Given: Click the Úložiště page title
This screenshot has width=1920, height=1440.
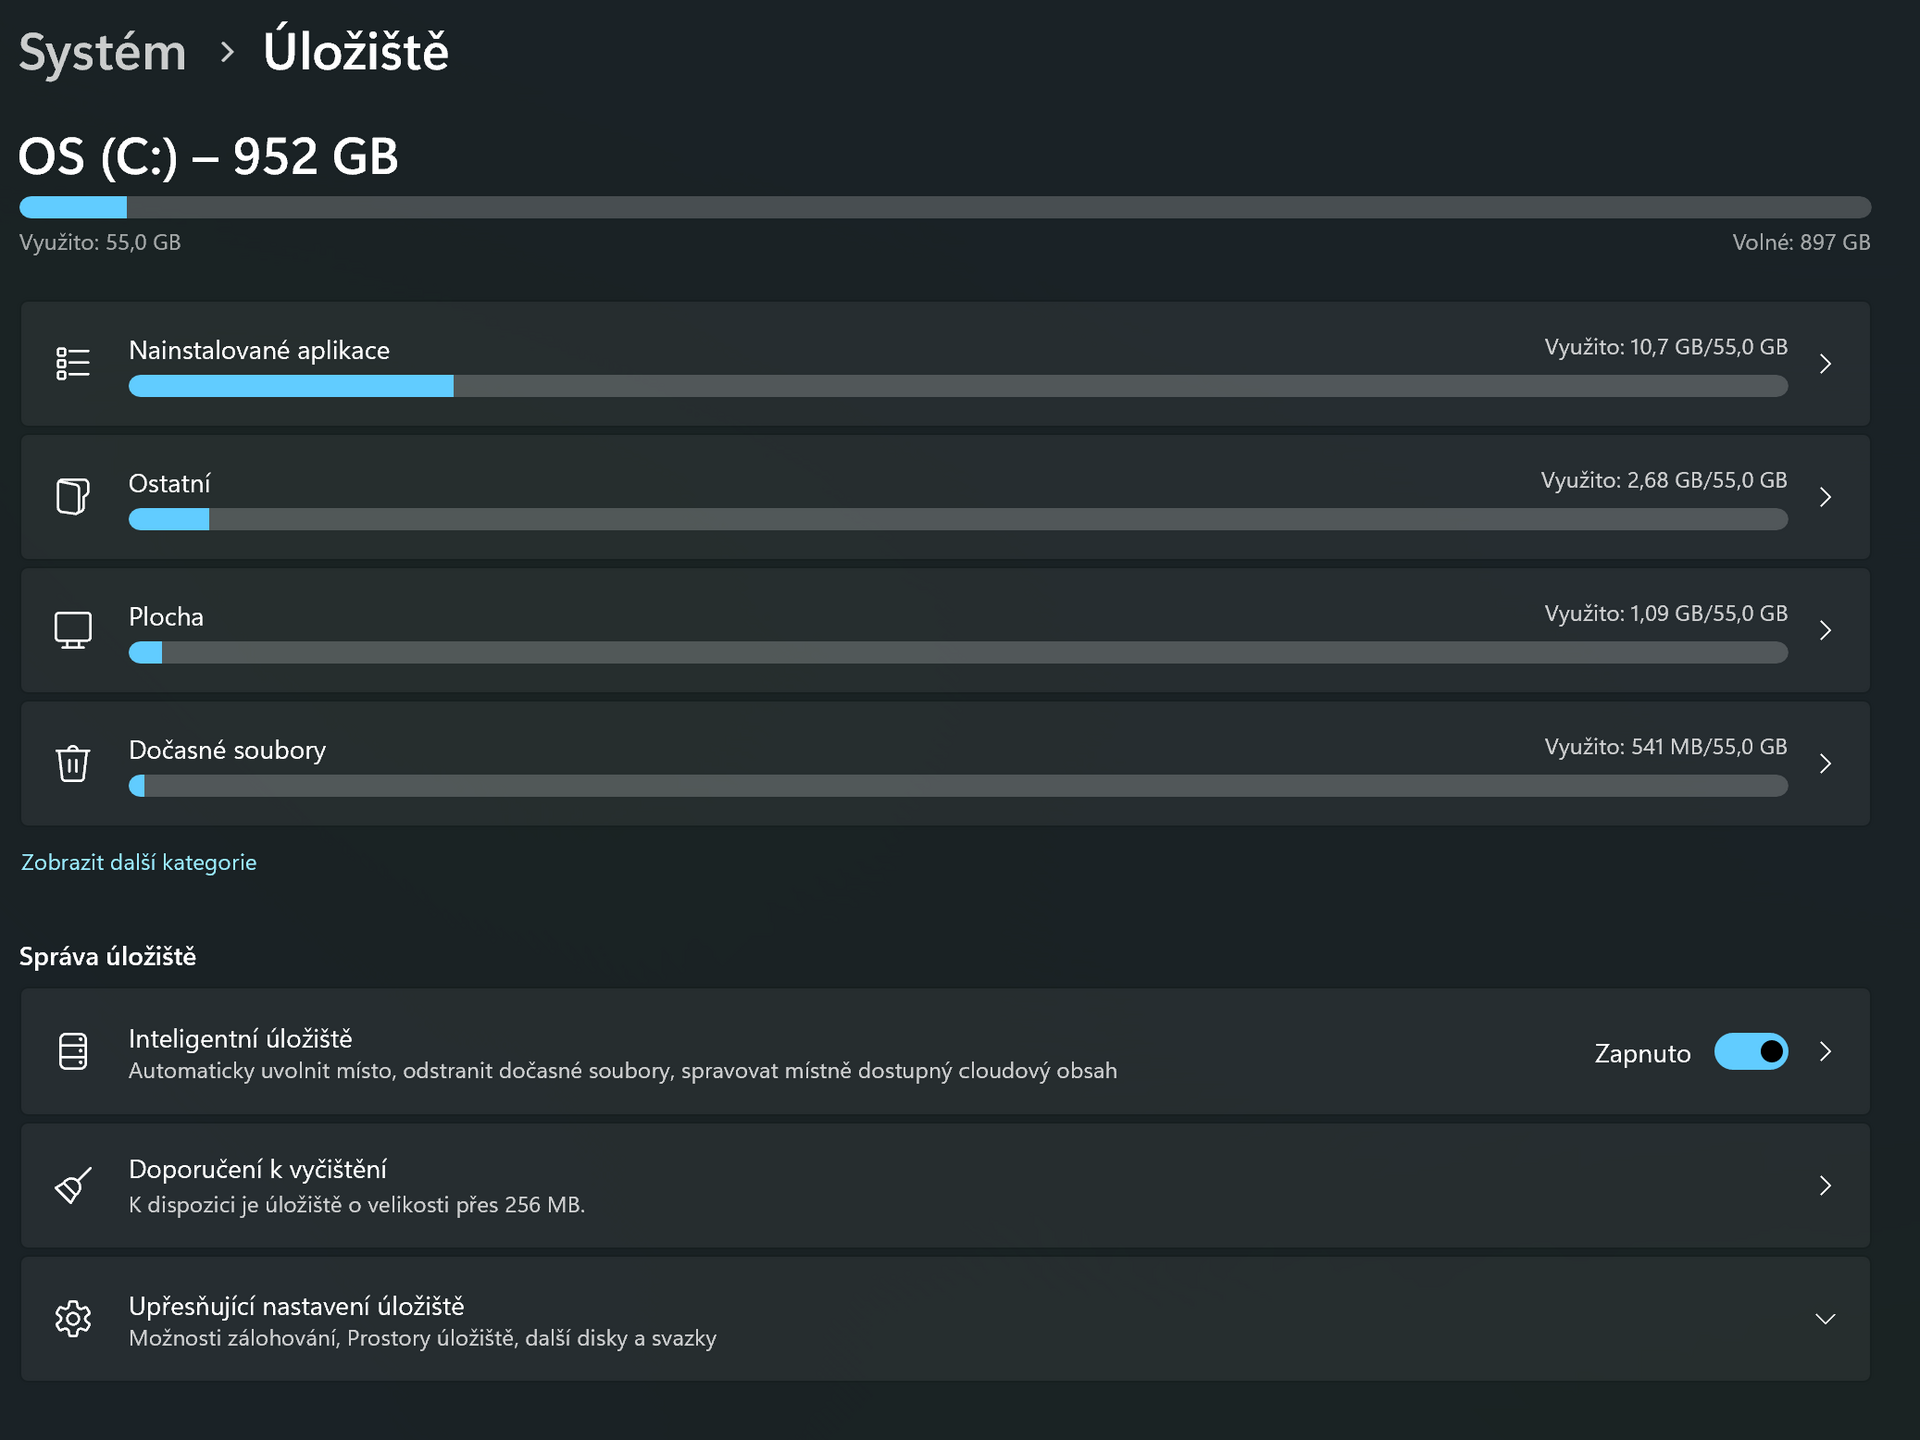Looking at the screenshot, I should (x=355, y=52).
